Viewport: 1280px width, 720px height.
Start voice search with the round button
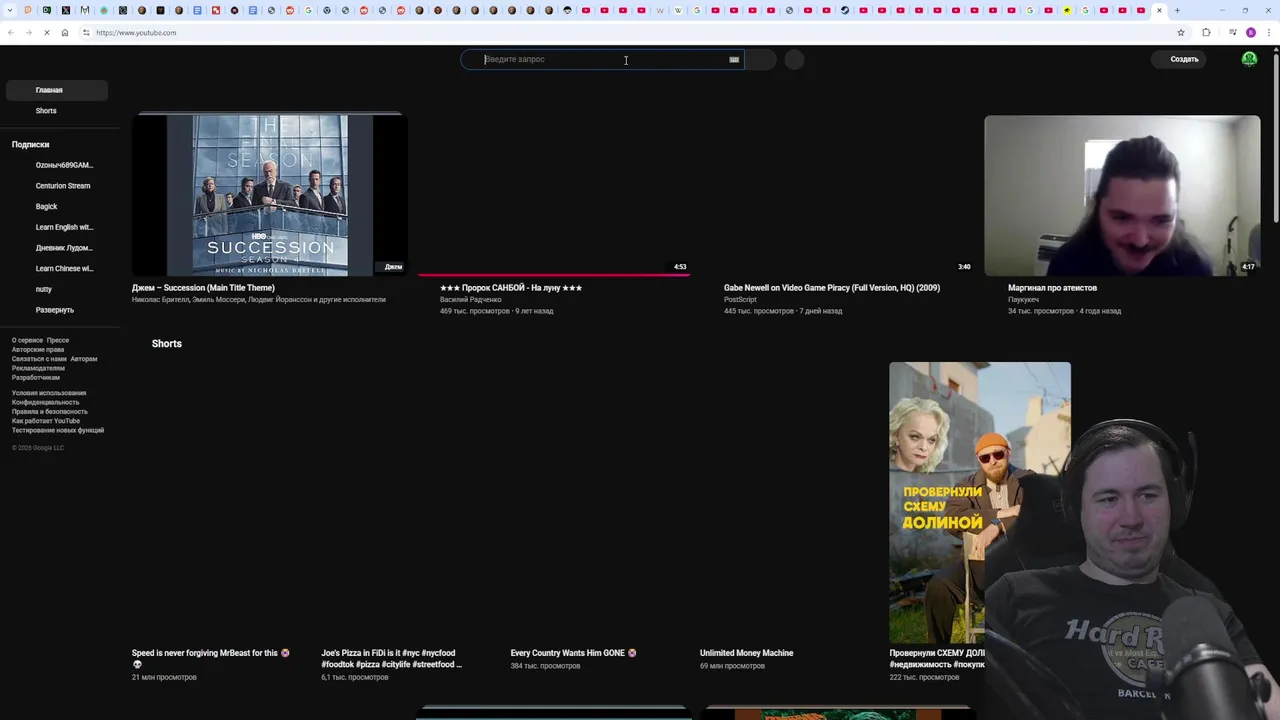pyautogui.click(x=794, y=60)
